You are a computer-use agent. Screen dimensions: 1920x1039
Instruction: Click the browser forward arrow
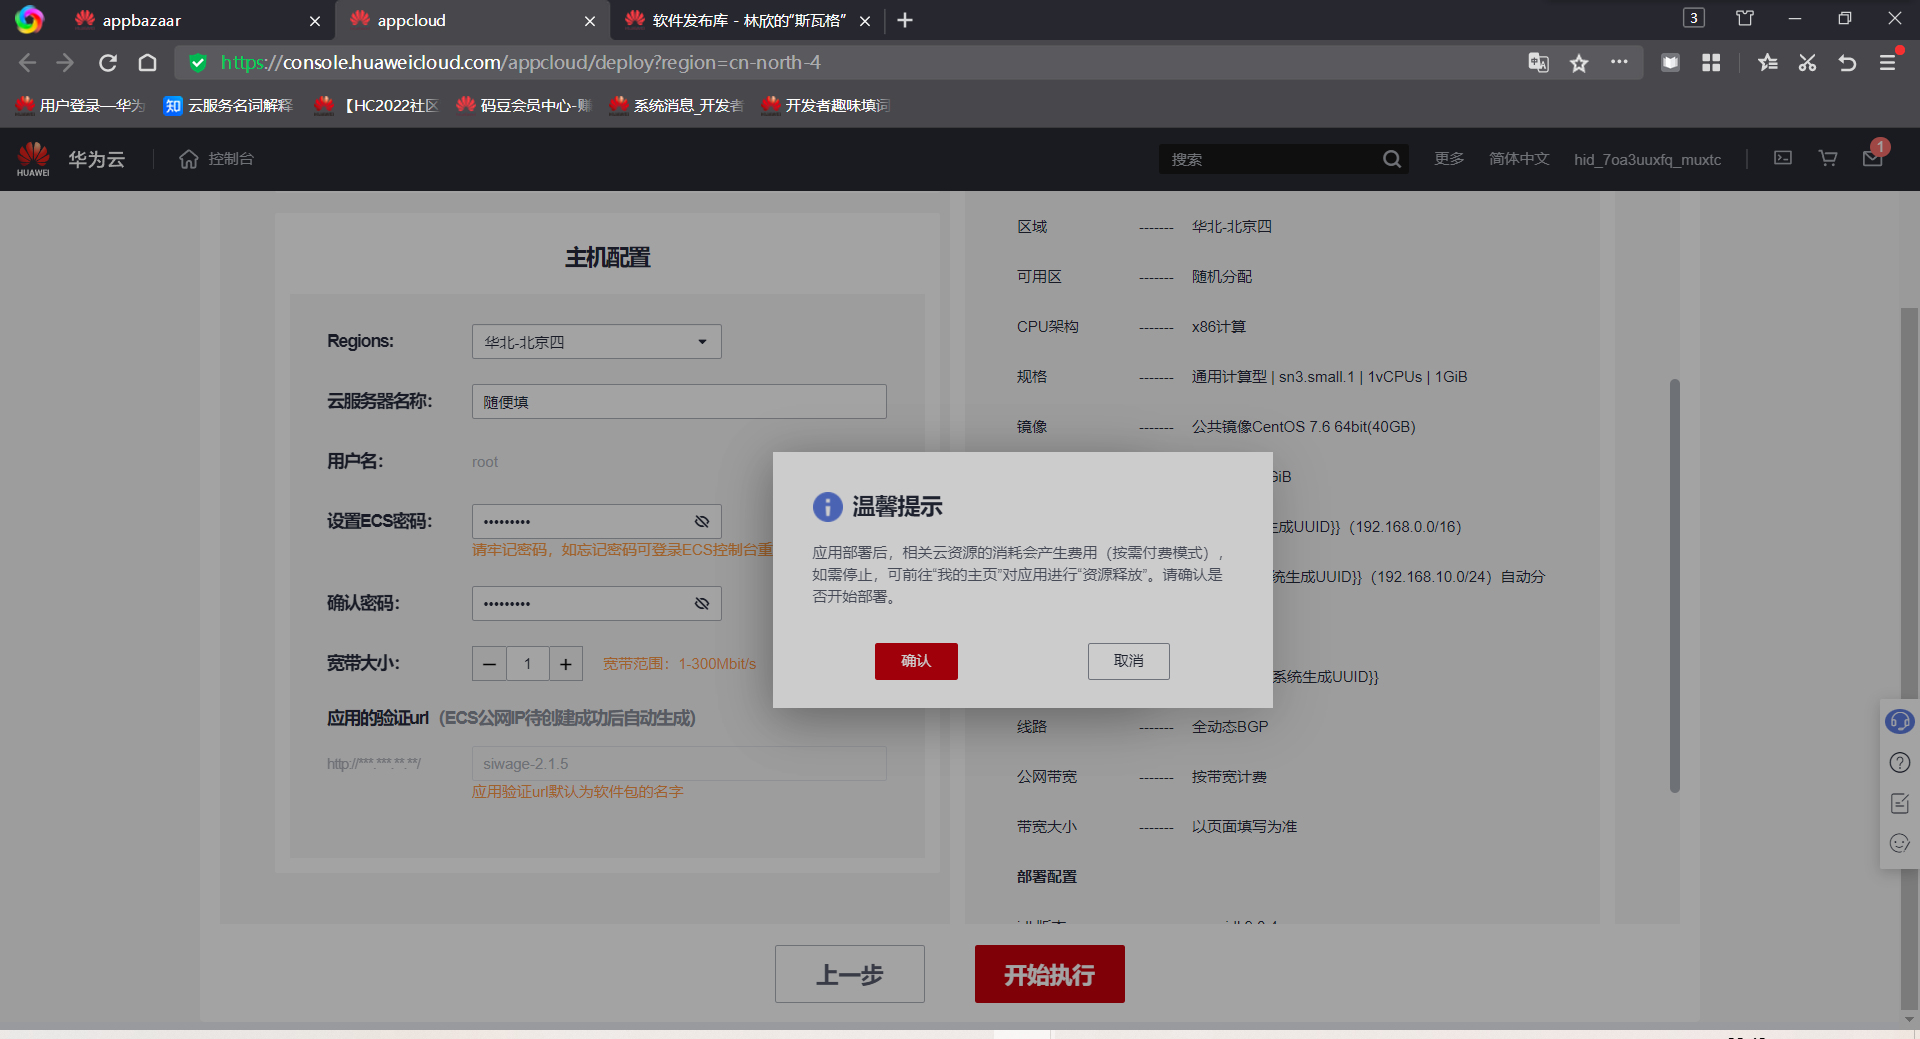coord(66,63)
